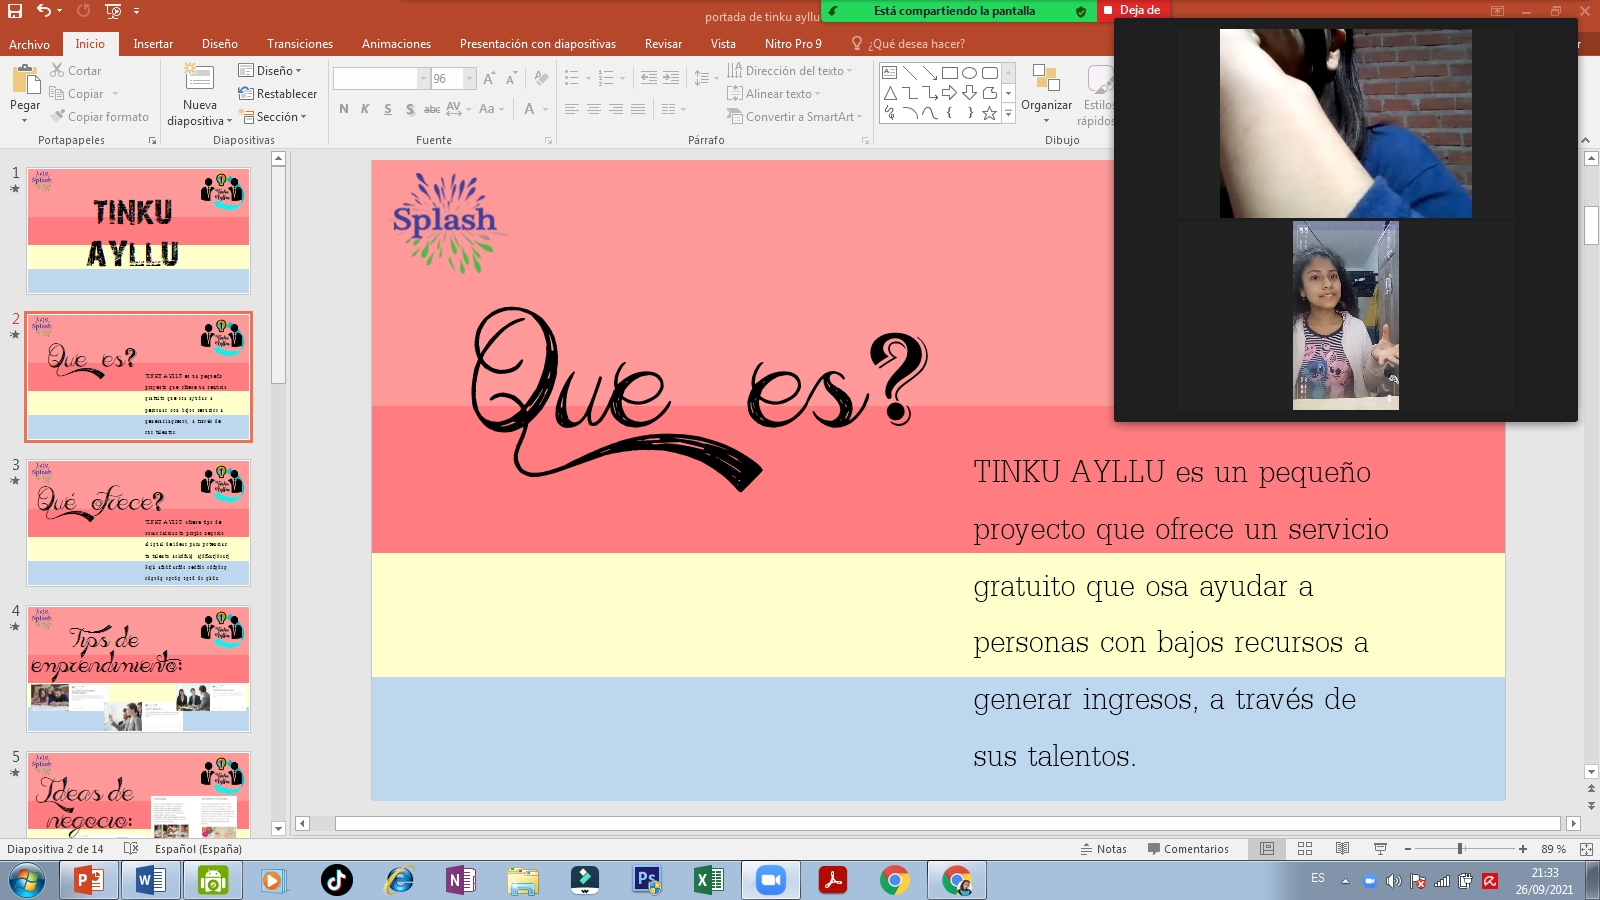This screenshot has height=900, width=1600.
Task: Save the presentation with the disk icon
Action: pos(17,11)
